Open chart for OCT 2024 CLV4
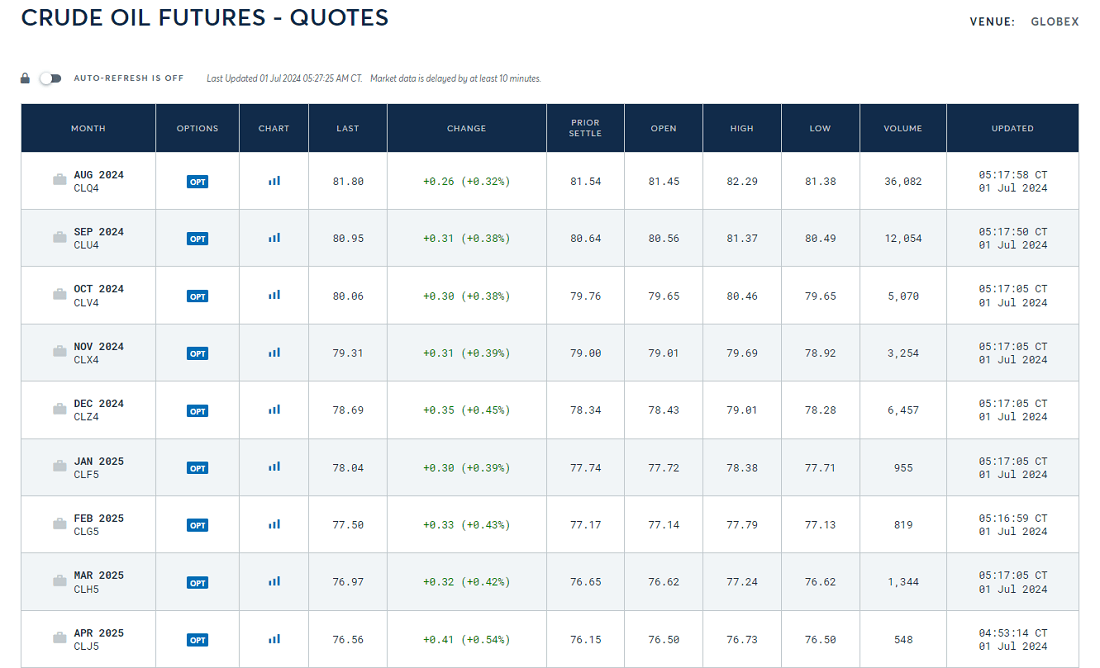 274,295
